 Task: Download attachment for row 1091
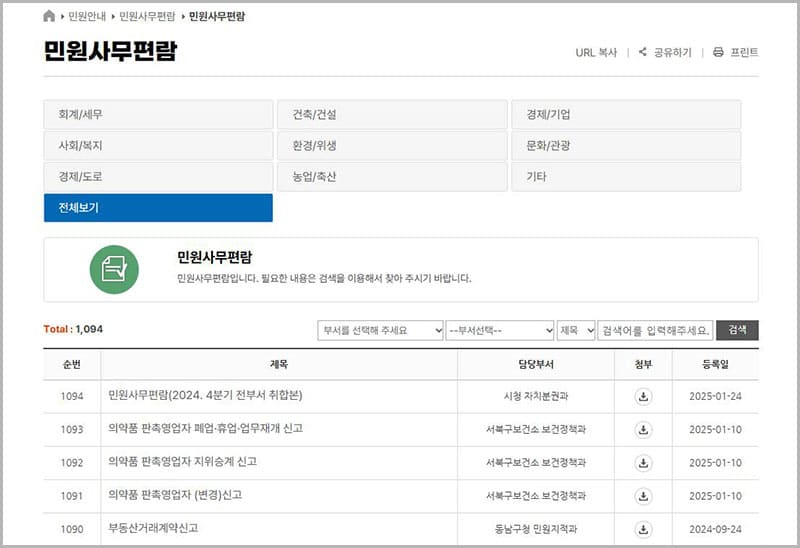coord(643,495)
